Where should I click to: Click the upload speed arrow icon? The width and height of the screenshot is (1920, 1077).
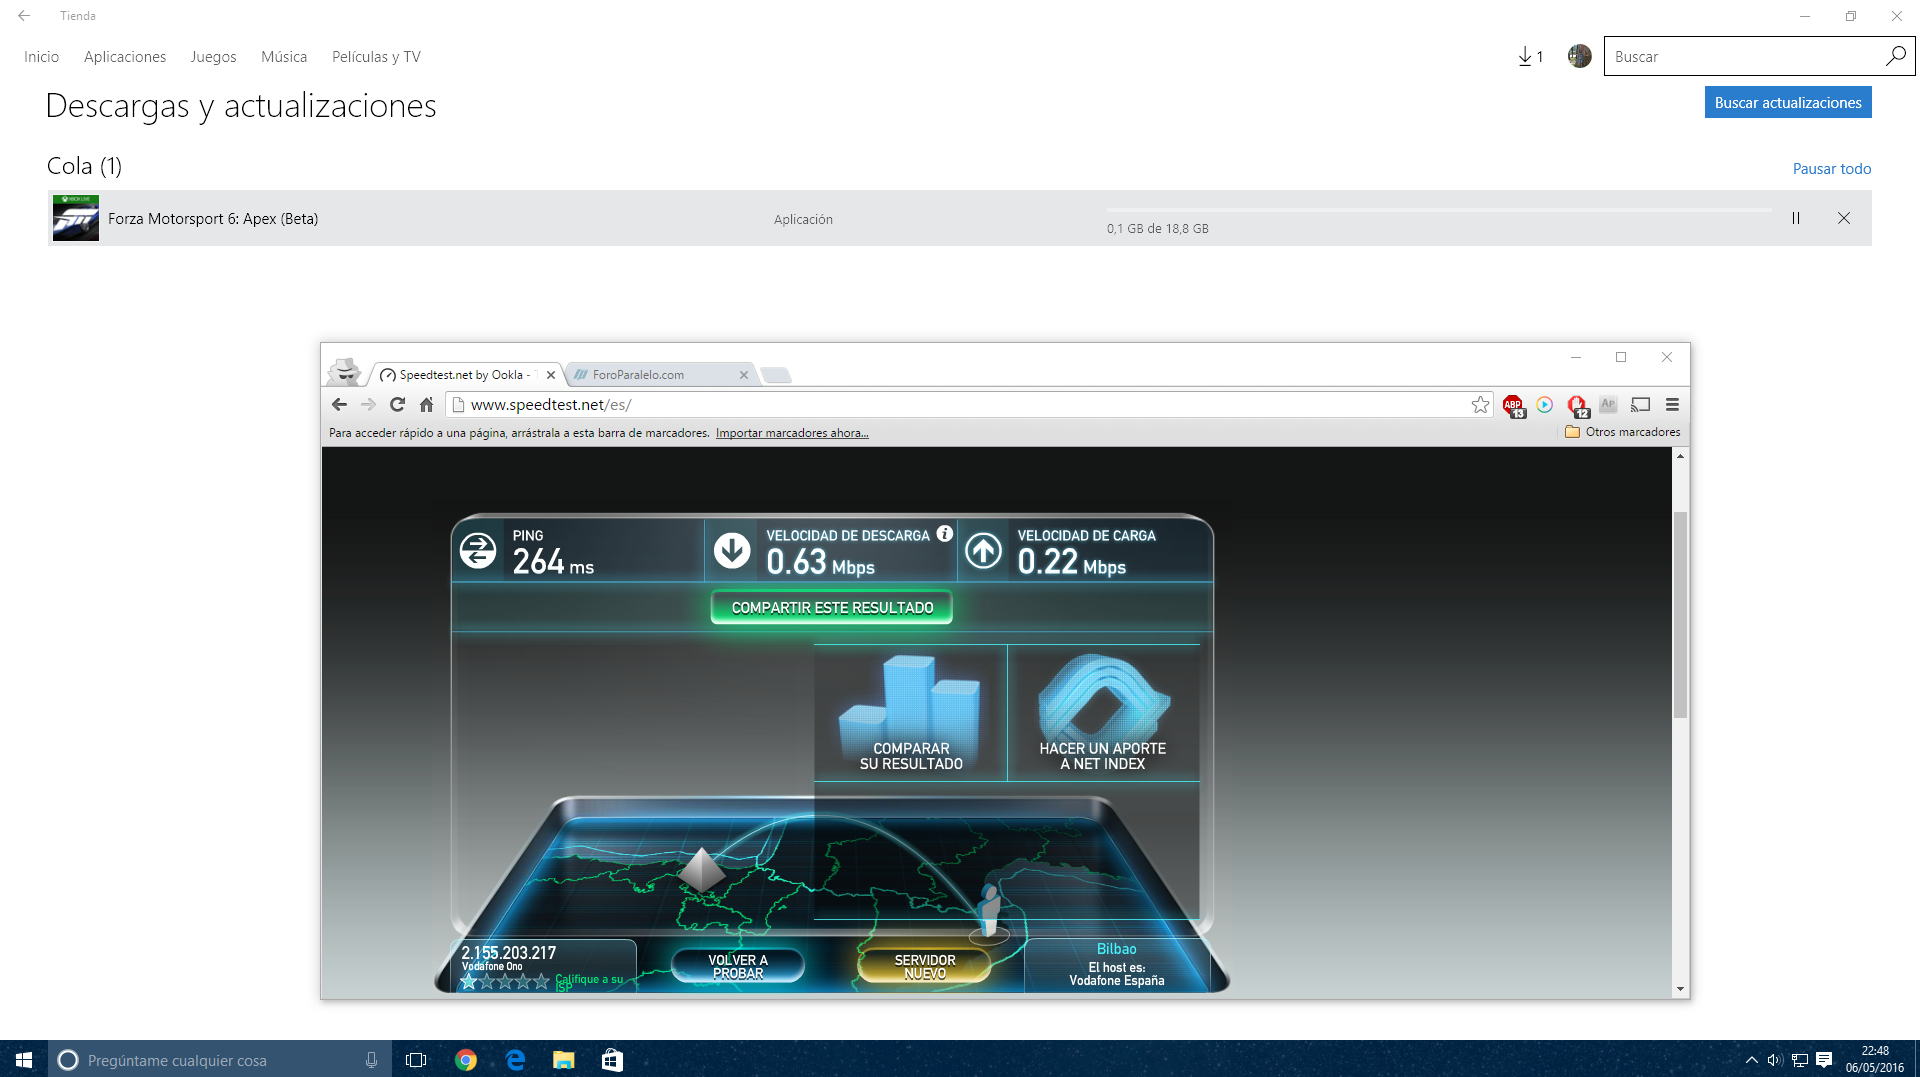(x=984, y=550)
